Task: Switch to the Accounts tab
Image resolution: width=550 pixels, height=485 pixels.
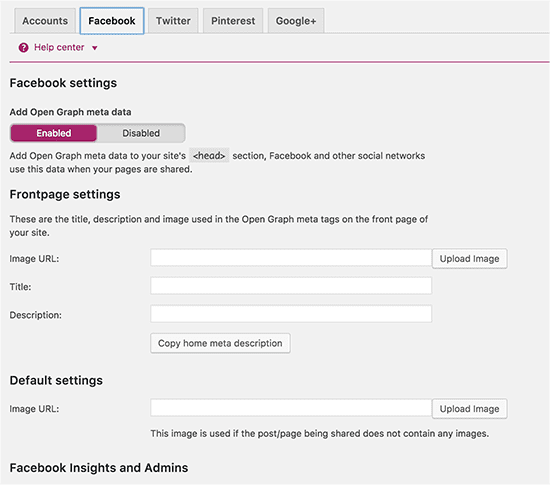Action: 45,21
